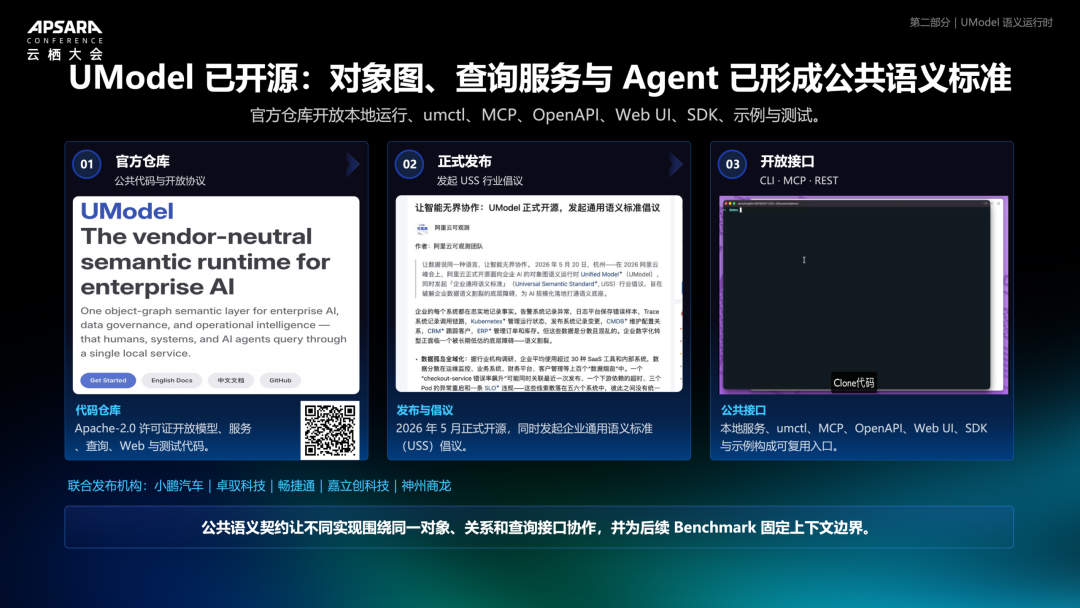The height and width of the screenshot is (608, 1080).
Task: Click the 小鹏汽车 partner name
Action: 178,486
